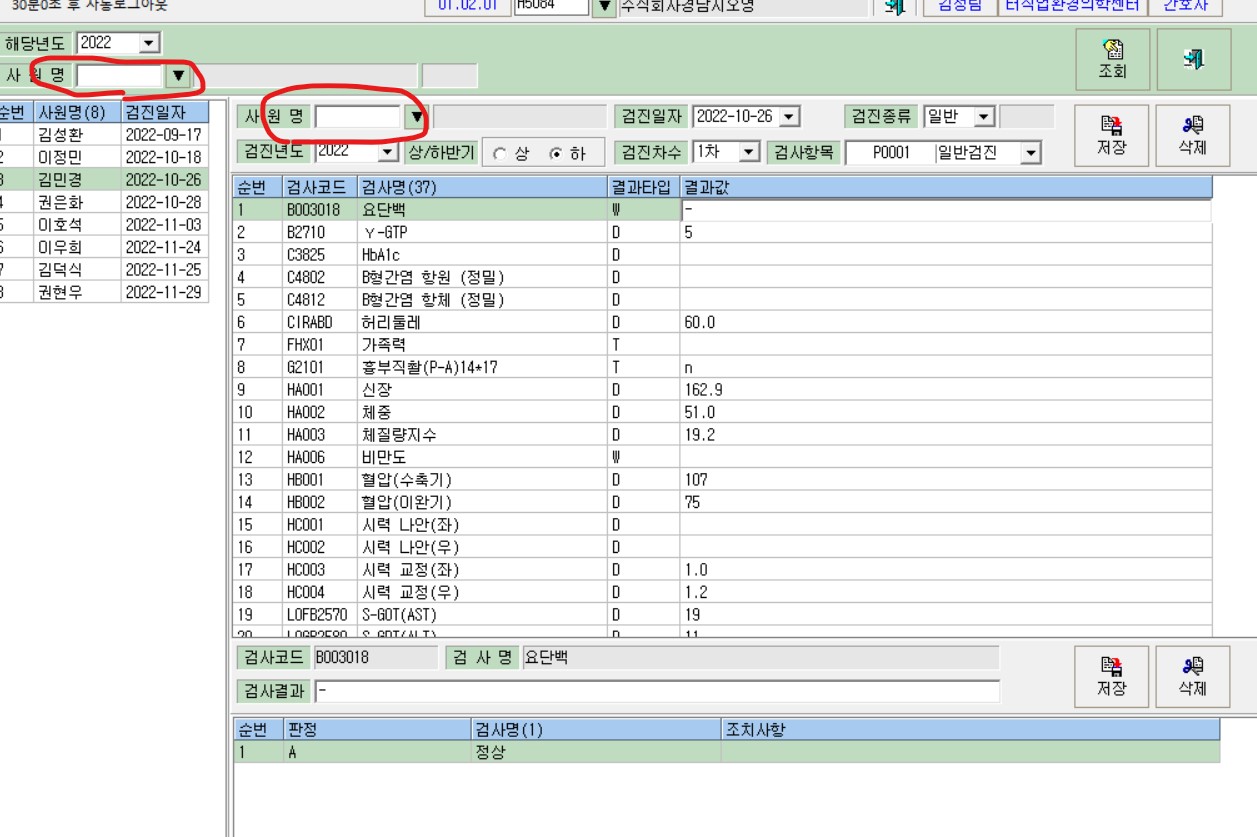Click the 검사명(37) column header
This screenshot has width=1257, height=837.
(482, 187)
